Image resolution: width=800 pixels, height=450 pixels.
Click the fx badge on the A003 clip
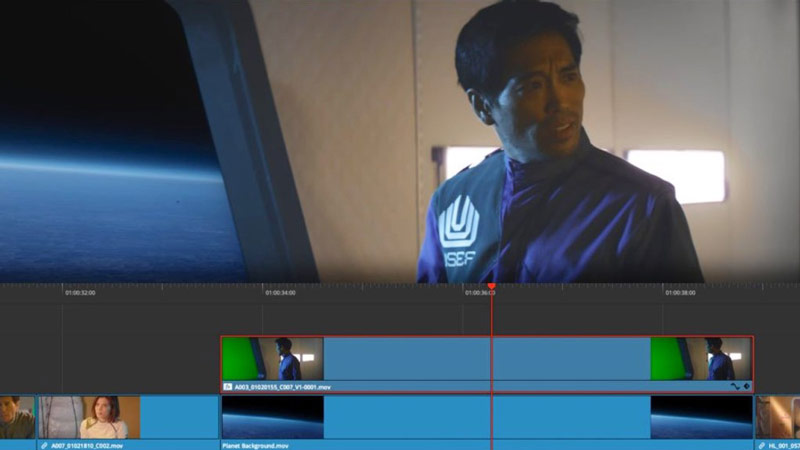(x=228, y=386)
